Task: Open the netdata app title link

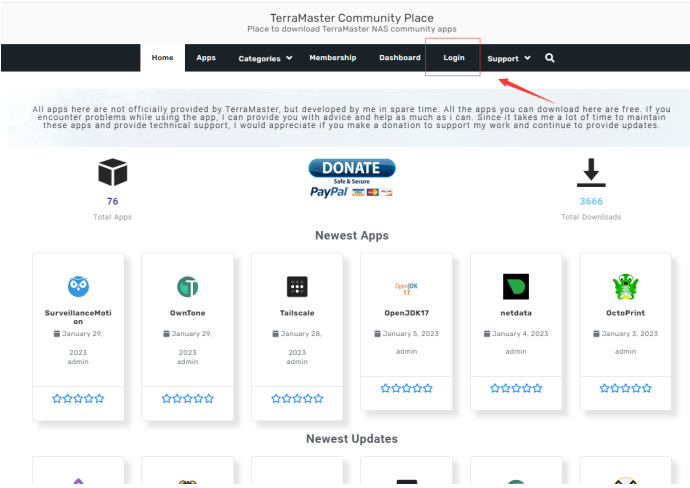Action: click(516, 313)
